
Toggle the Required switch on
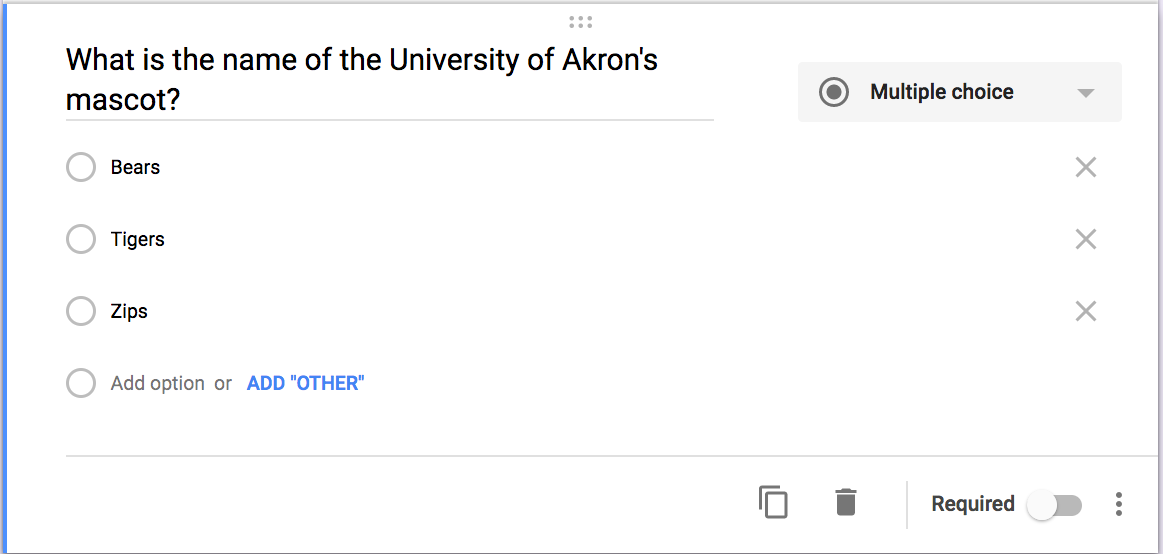pyautogui.click(x=1054, y=505)
